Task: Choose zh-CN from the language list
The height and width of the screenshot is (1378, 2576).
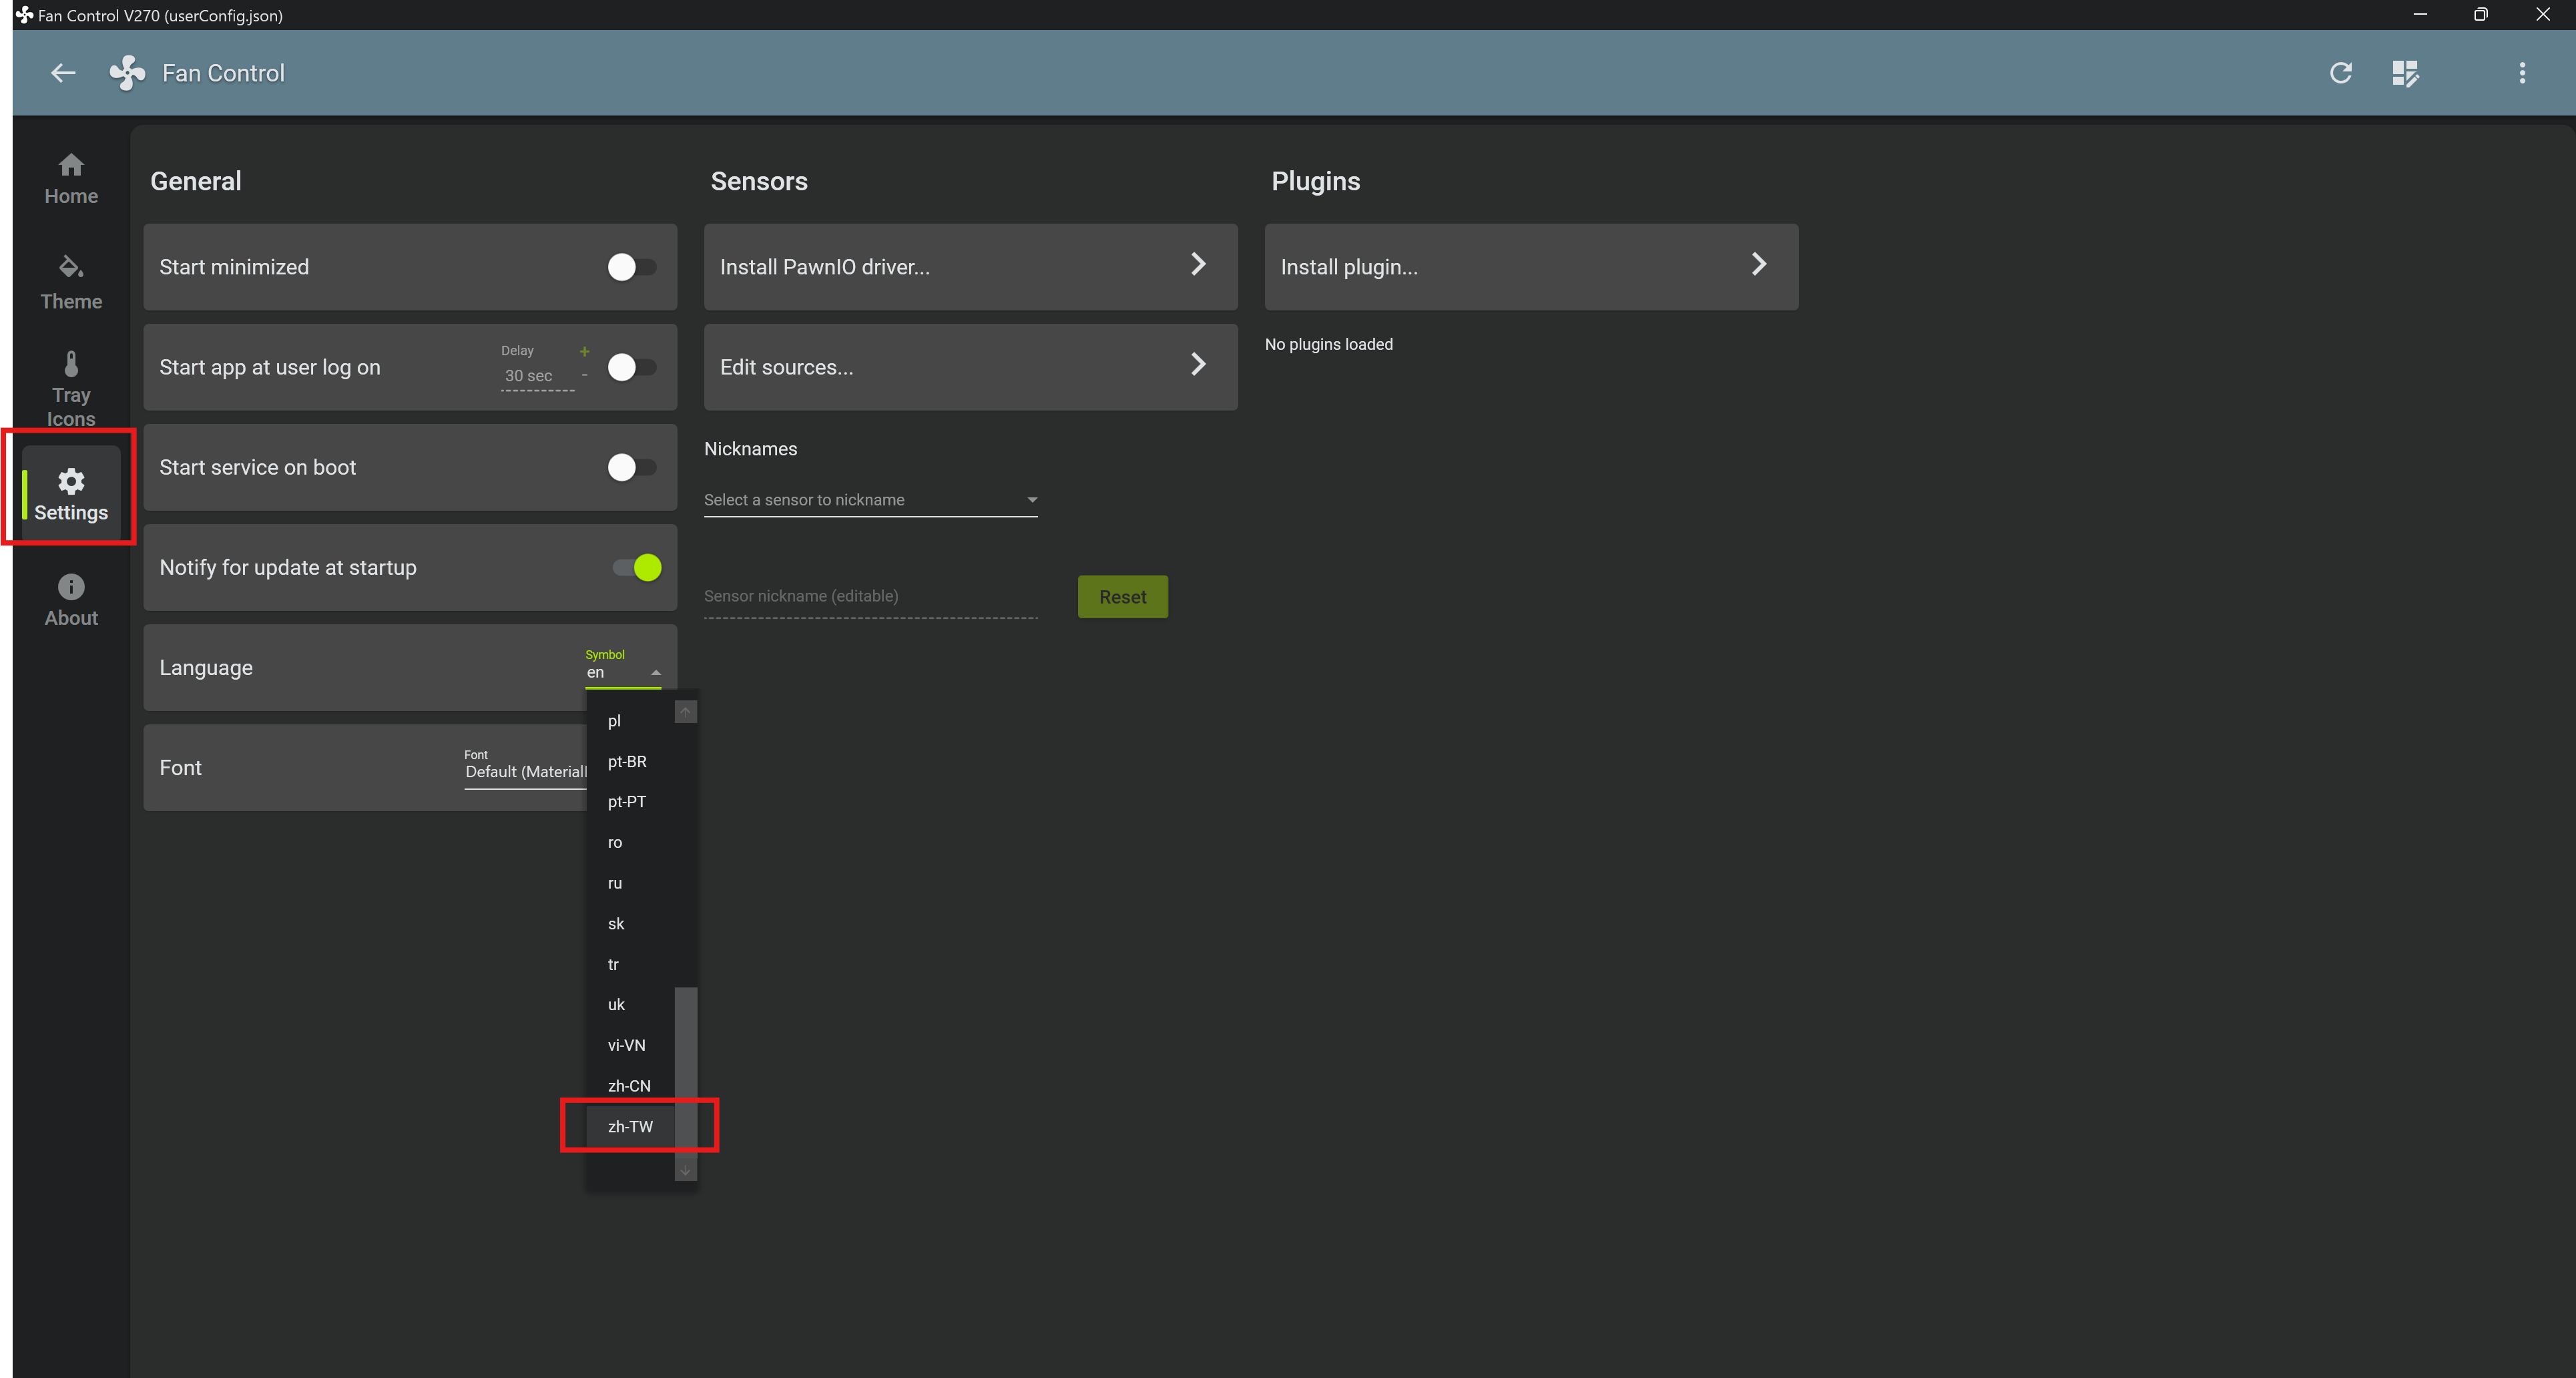Action: (x=630, y=1086)
